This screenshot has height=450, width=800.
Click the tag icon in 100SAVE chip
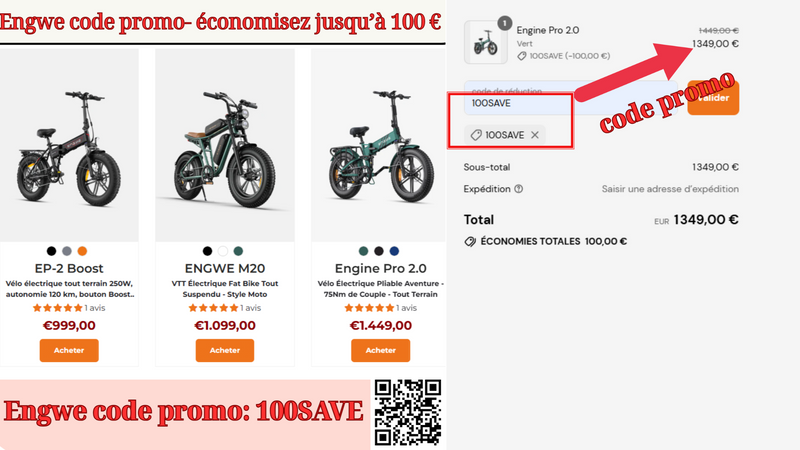tap(476, 135)
